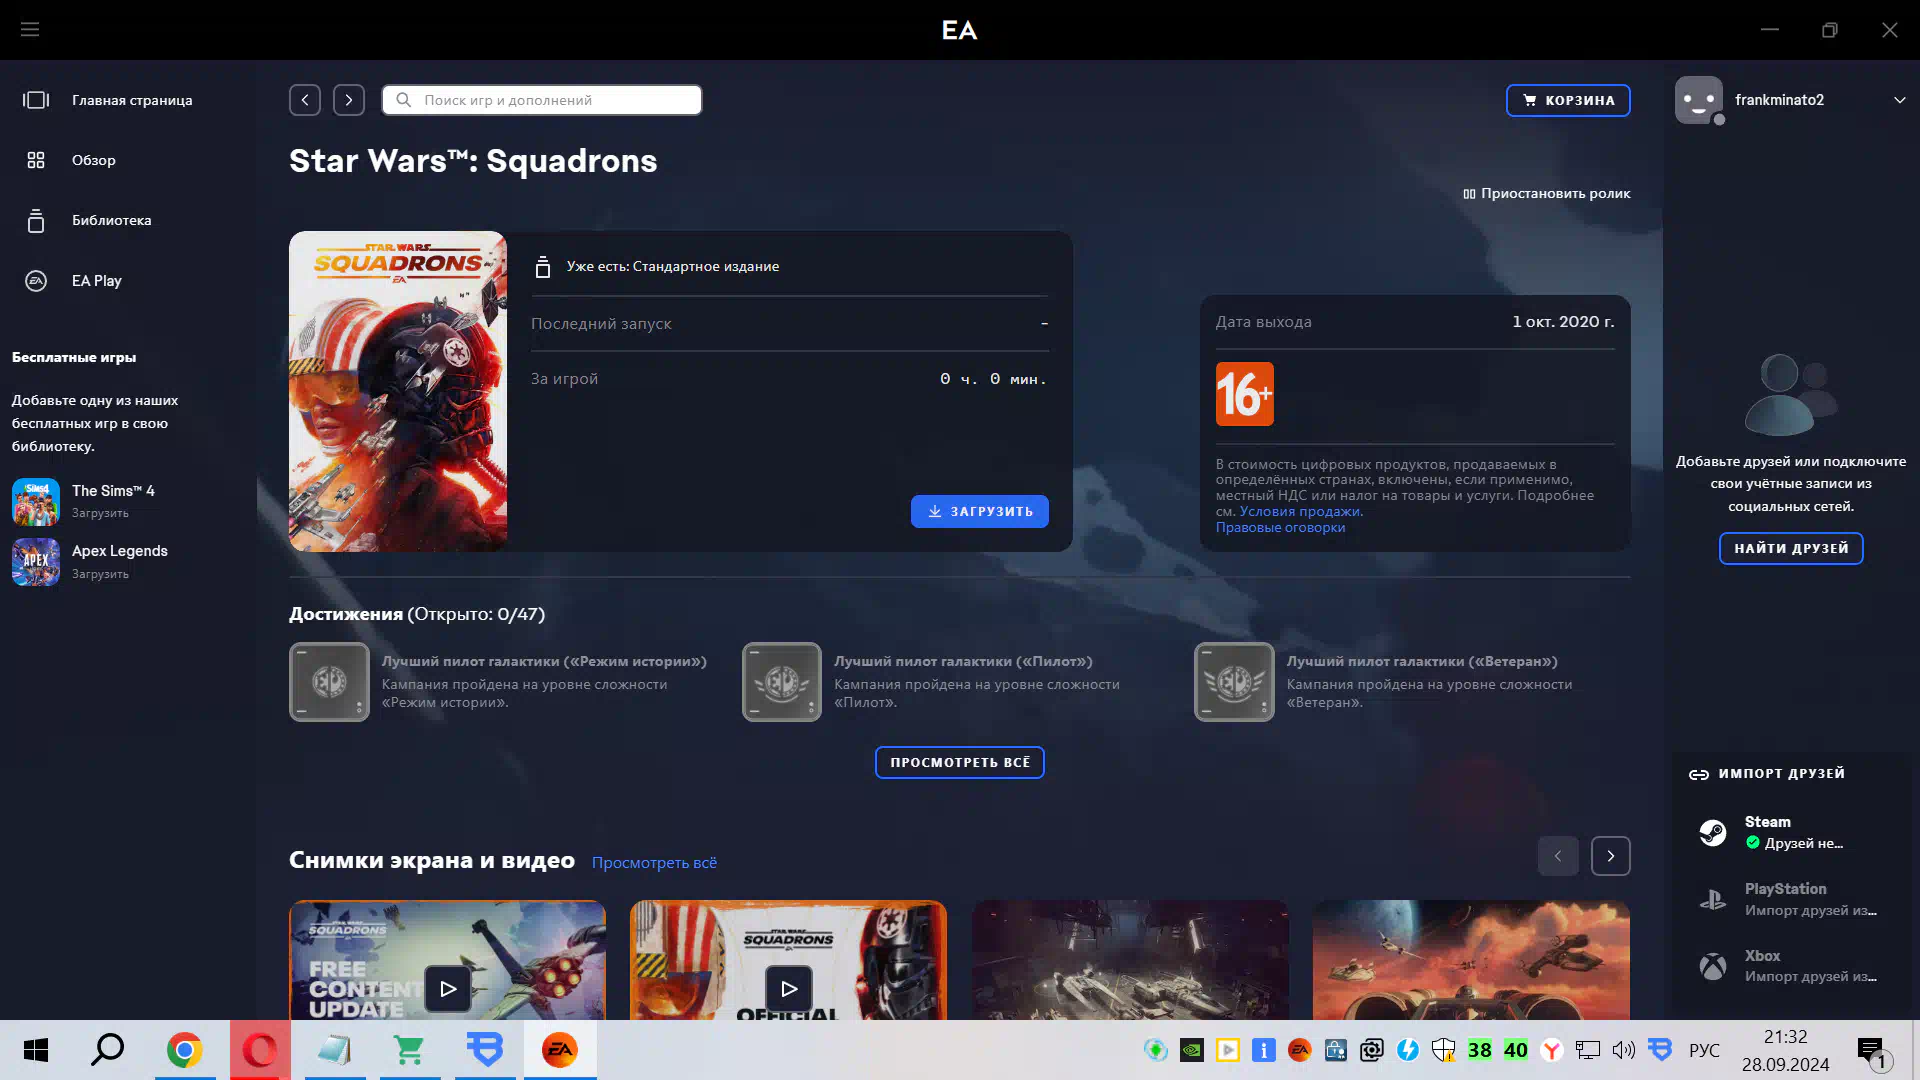1920x1080 pixels.
Task: Click frankminato2 profile avatar
Action: (1699, 100)
